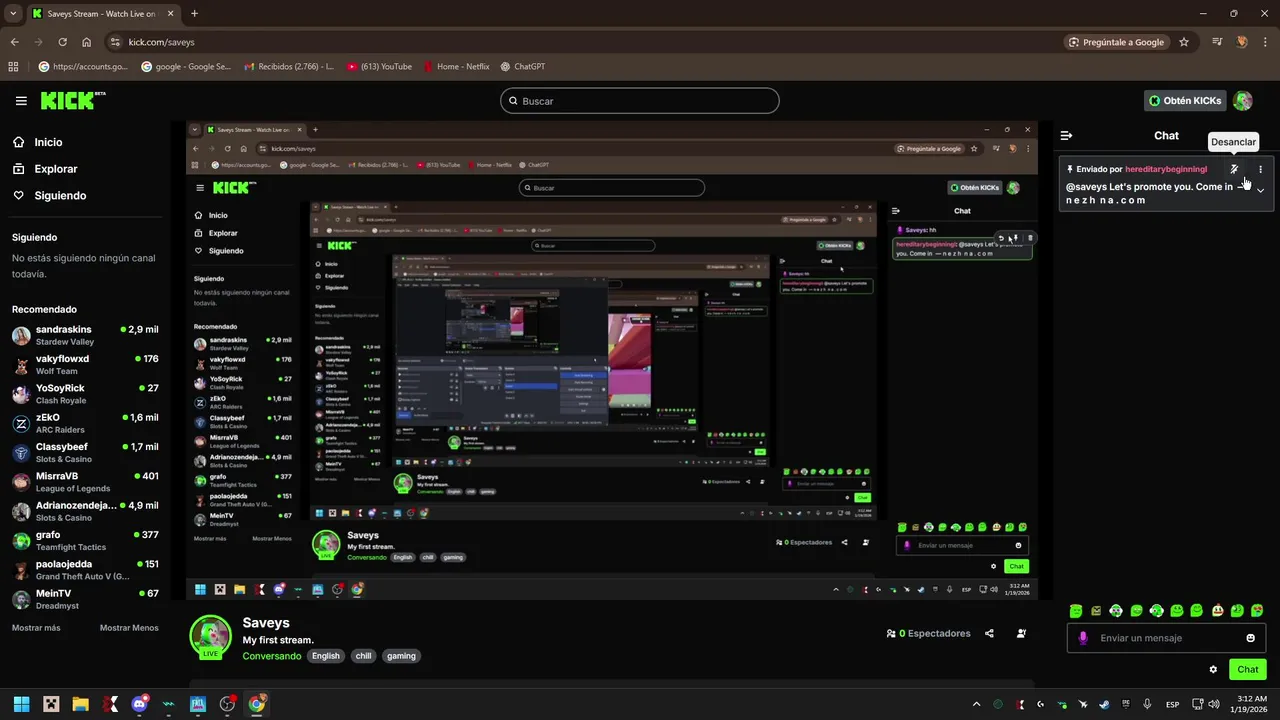Open Chrome three-dot menu

tap(1266, 42)
